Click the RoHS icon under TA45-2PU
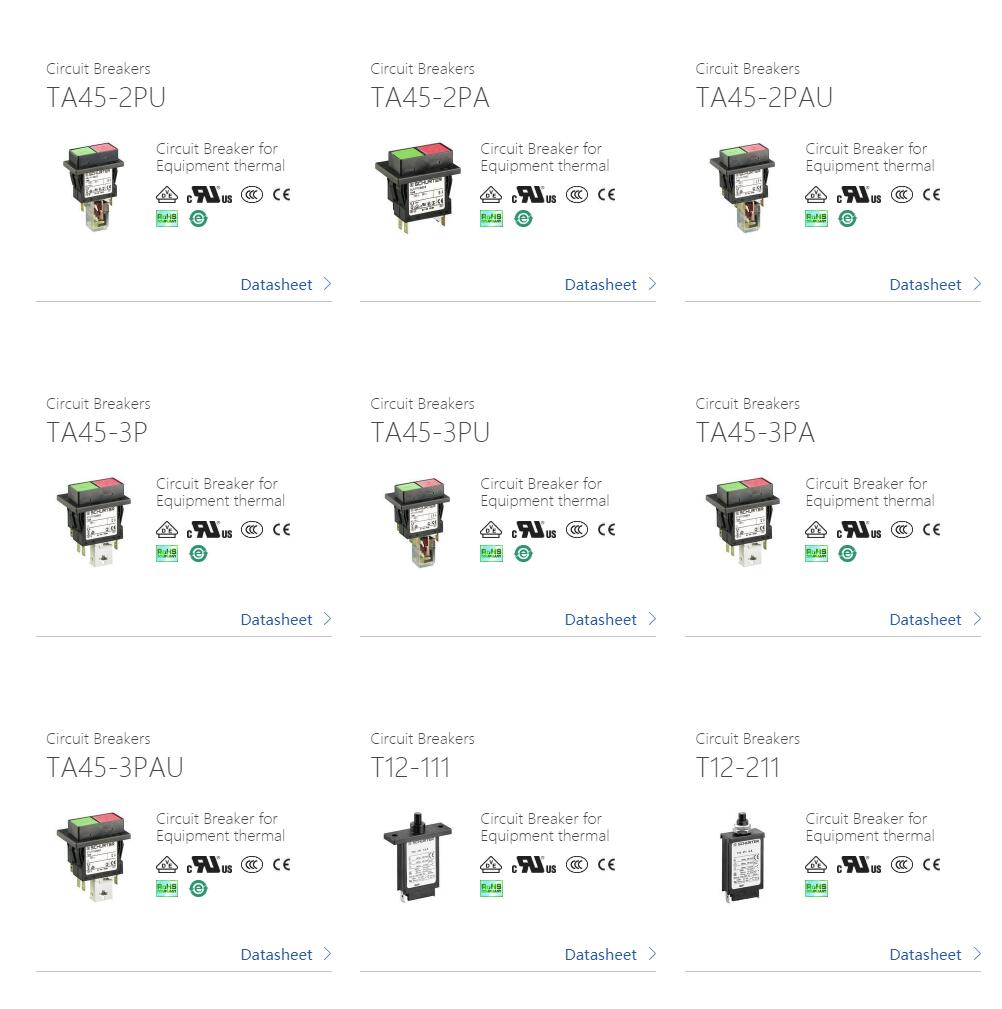This screenshot has width=1002, height=1009. [x=167, y=219]
